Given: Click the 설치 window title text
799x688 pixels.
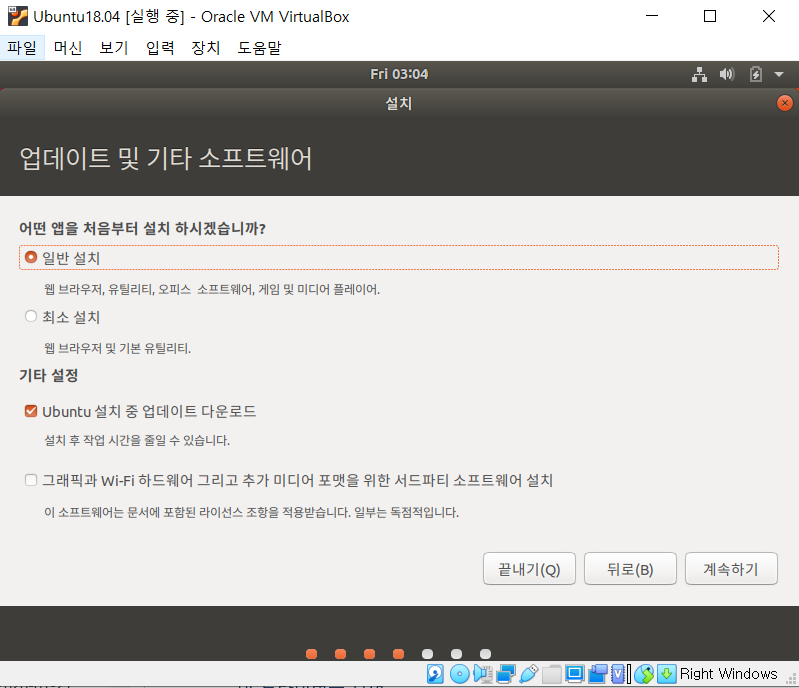Looking at the screenshot, I should point(398,103).
